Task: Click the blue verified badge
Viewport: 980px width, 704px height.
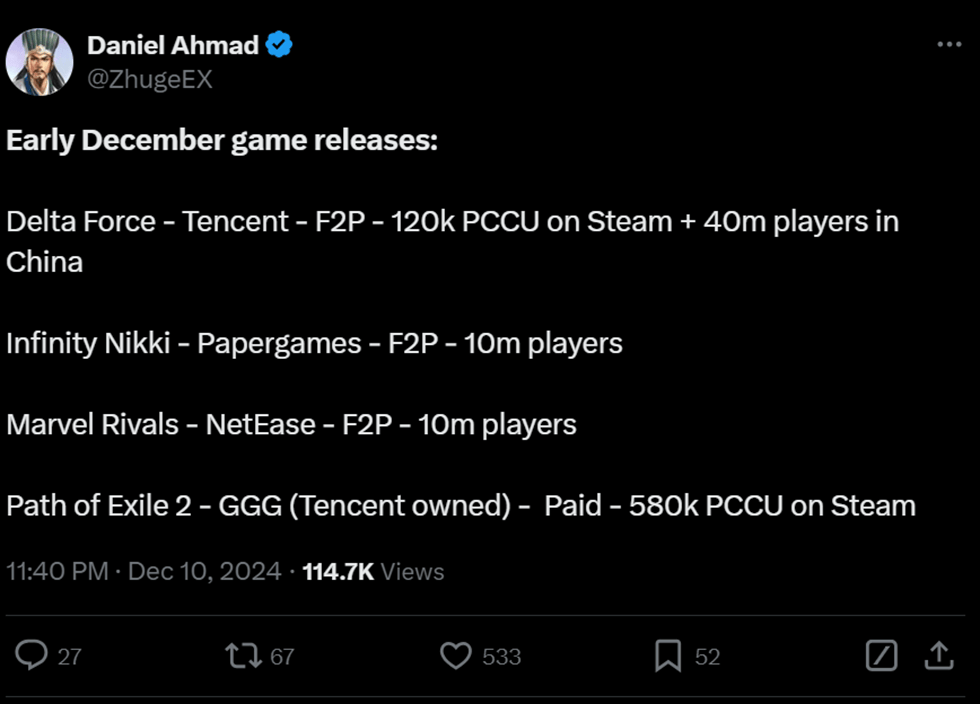Action: [x=280, y=45]
